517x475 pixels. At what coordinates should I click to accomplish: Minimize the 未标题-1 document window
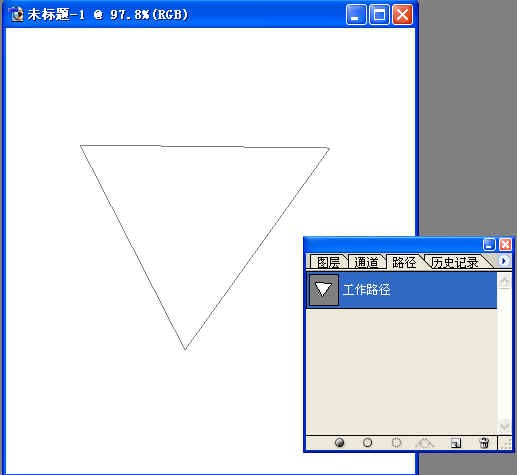coord(356,15)
